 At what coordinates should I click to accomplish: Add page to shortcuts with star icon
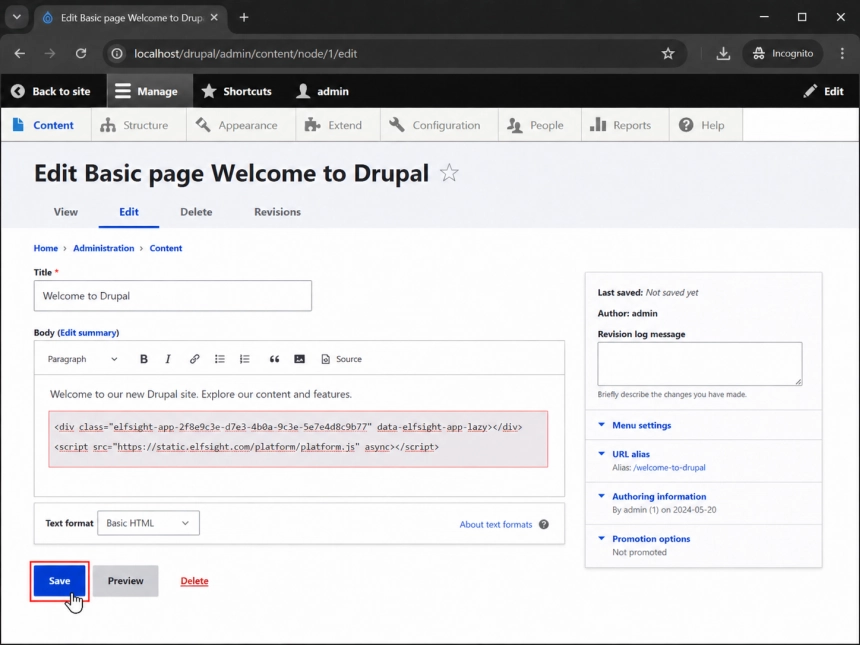[x=449, y=173]
